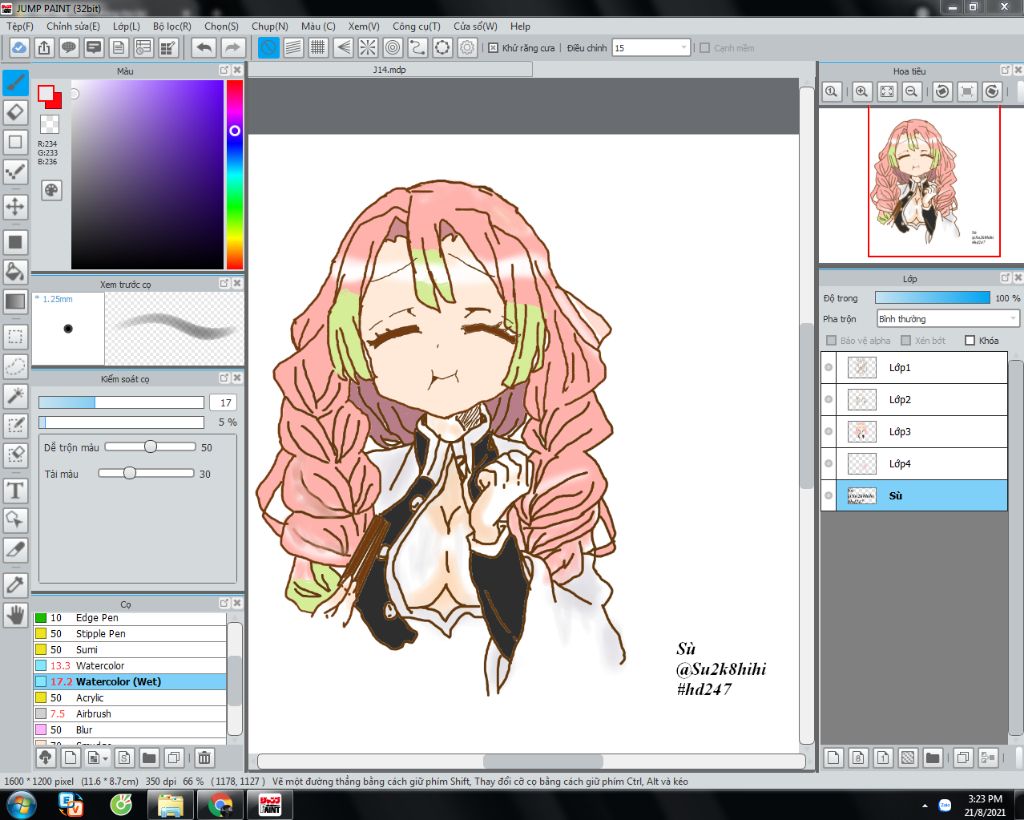
Task: Open snap settings gear icon
Action: (x=467, y=48)
